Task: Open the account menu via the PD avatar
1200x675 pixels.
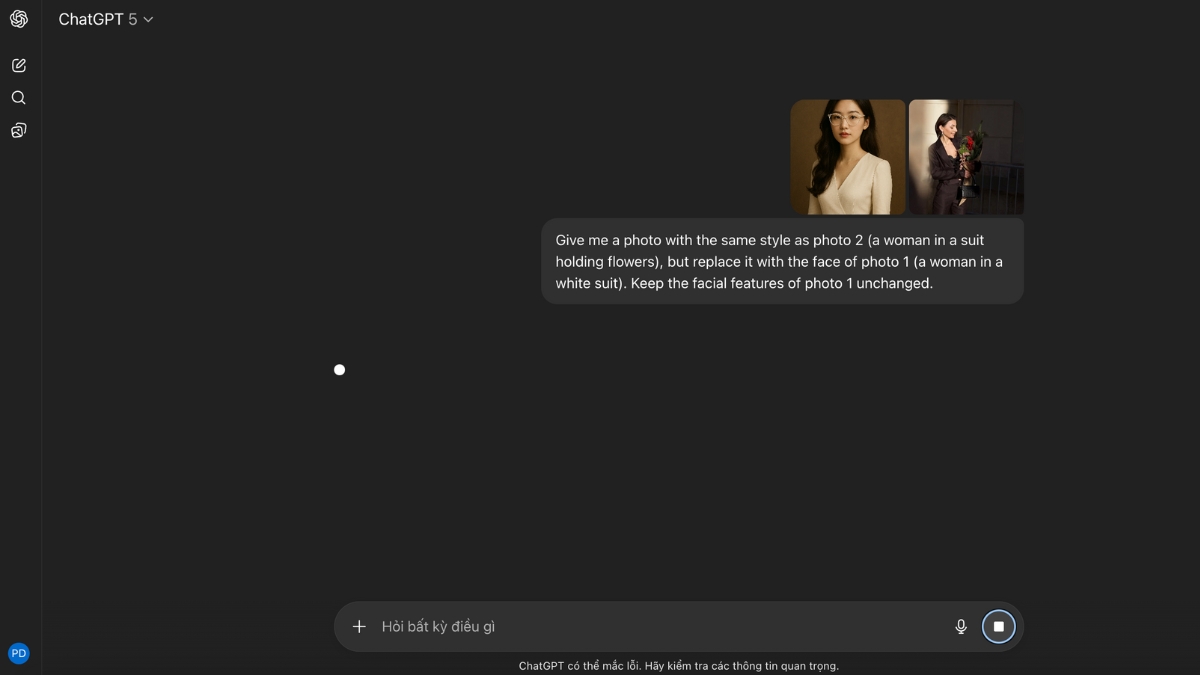Action: pos(18,652)
